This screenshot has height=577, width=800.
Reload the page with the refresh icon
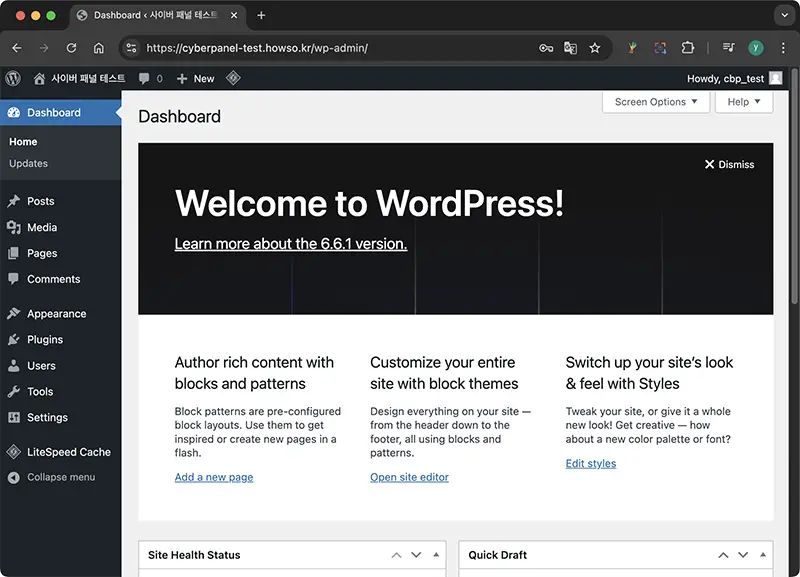[x=71, y=48]
